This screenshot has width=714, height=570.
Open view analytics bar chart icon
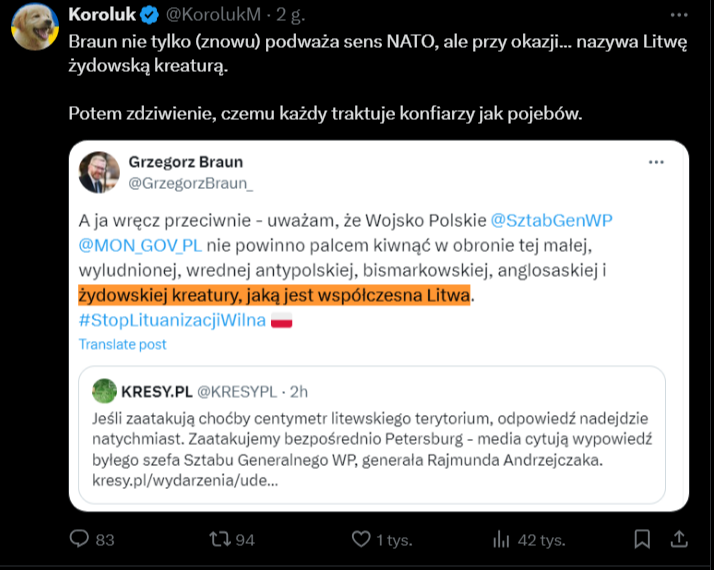pos(502,539)
